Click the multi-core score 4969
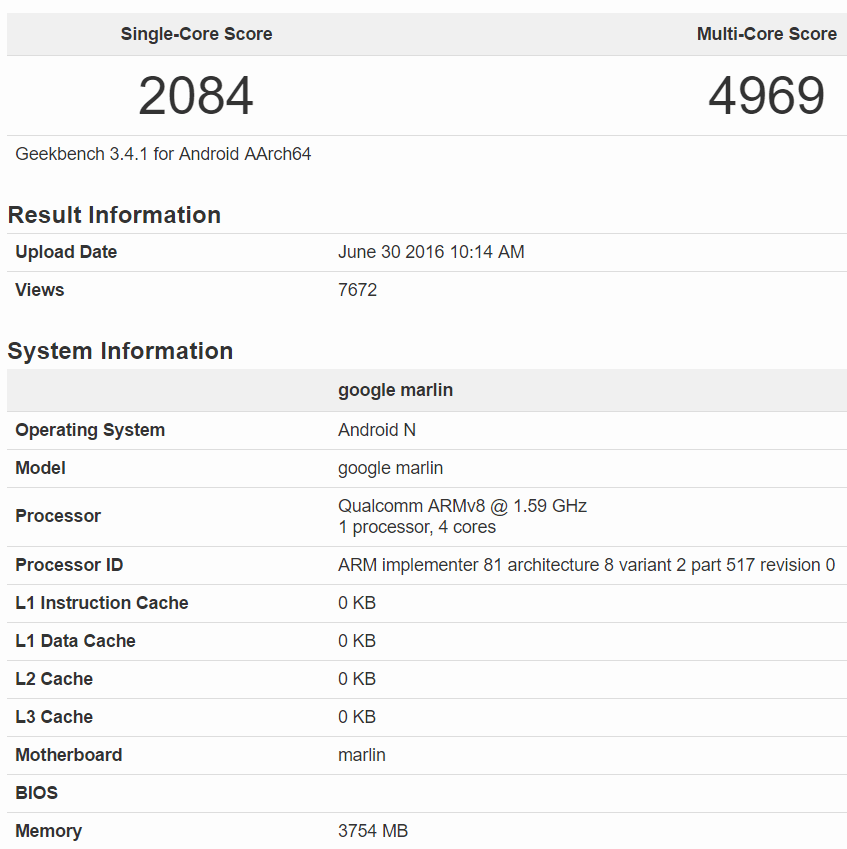847x849 pixels. pos(767,96)
